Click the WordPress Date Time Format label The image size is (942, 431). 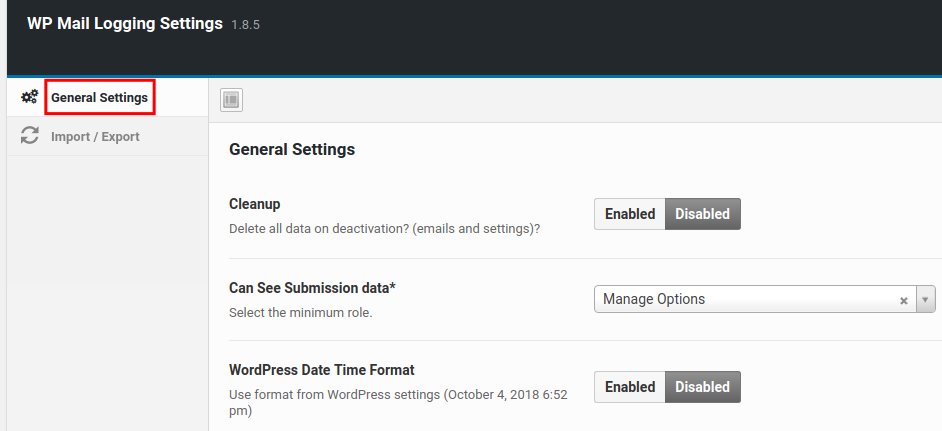coord(321,370)
